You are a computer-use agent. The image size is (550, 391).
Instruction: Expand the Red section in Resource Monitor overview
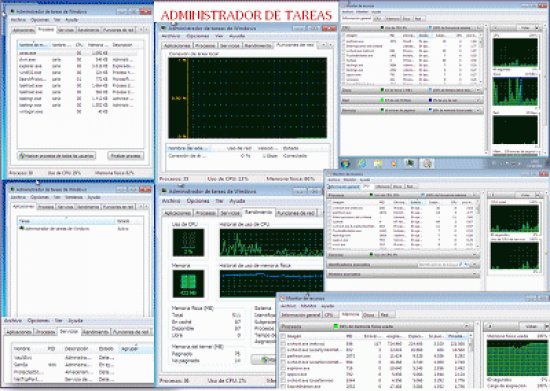478,100
